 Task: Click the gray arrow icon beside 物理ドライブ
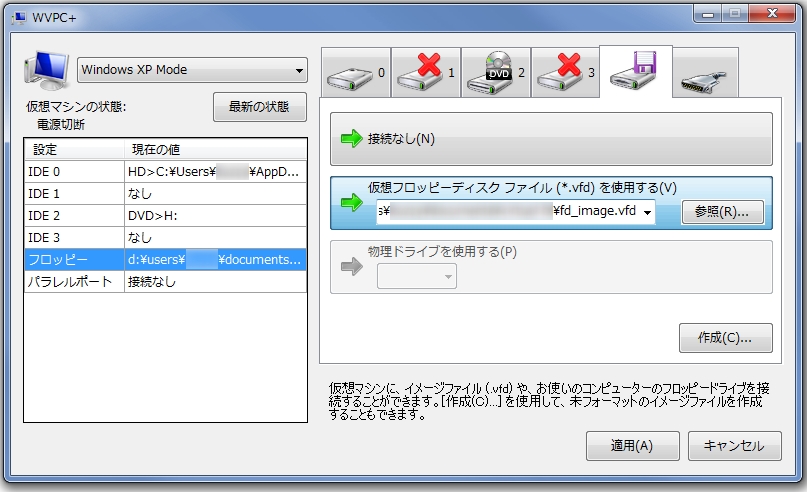click(x=352, y=267)
